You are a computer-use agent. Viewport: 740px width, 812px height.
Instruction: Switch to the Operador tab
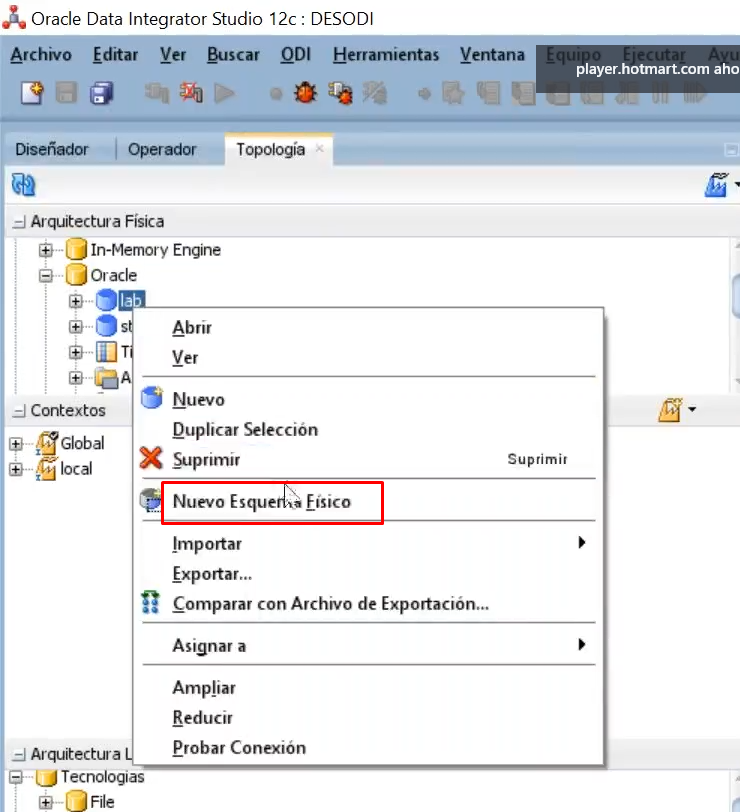pyautogui.click(x=162, y=150)
